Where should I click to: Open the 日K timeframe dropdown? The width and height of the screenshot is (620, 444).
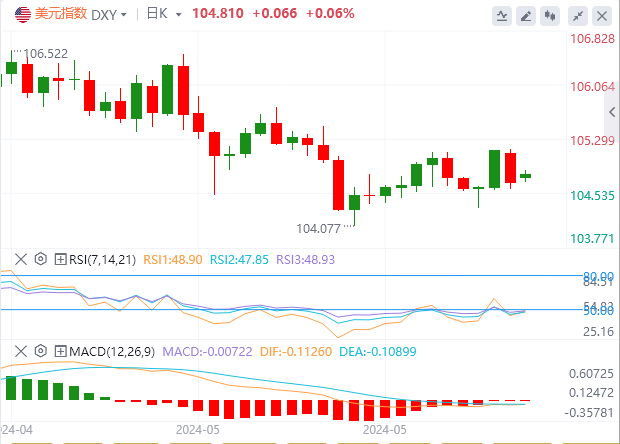click(x=163, y=14)
